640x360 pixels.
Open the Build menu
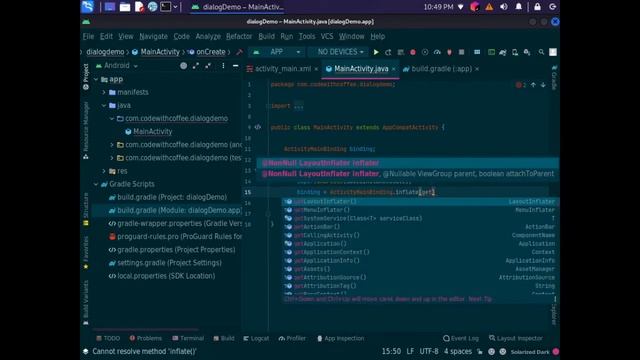point(267,36)
